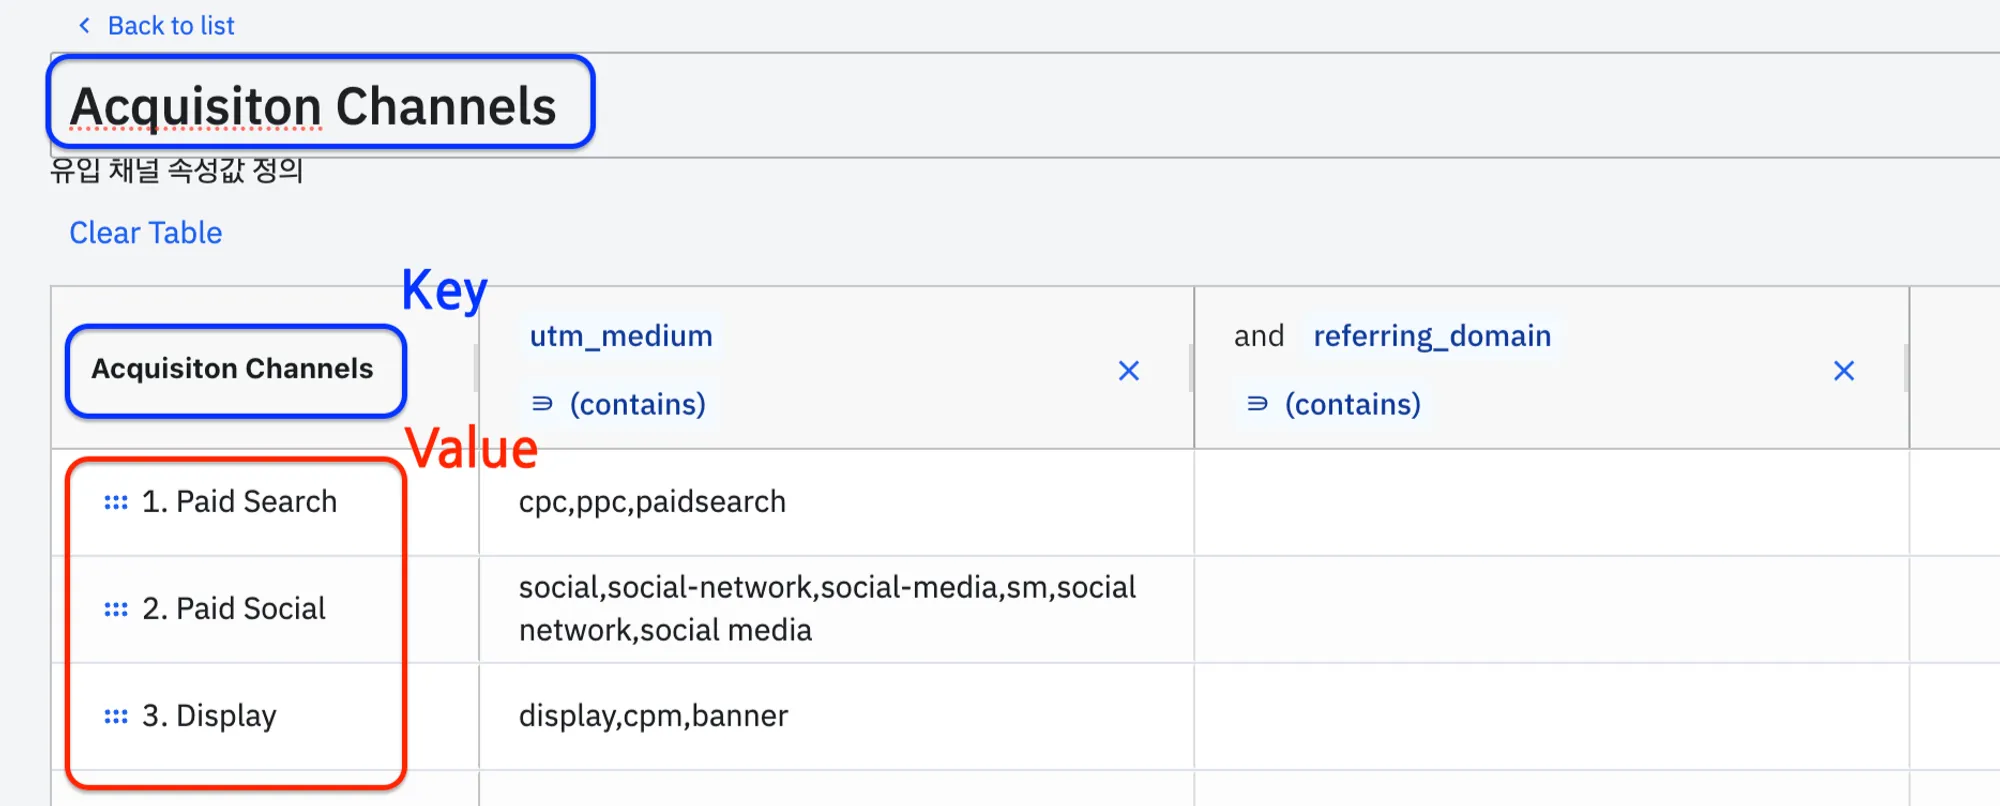
Task: Click the Clear Table link
Action: (146, 233)
